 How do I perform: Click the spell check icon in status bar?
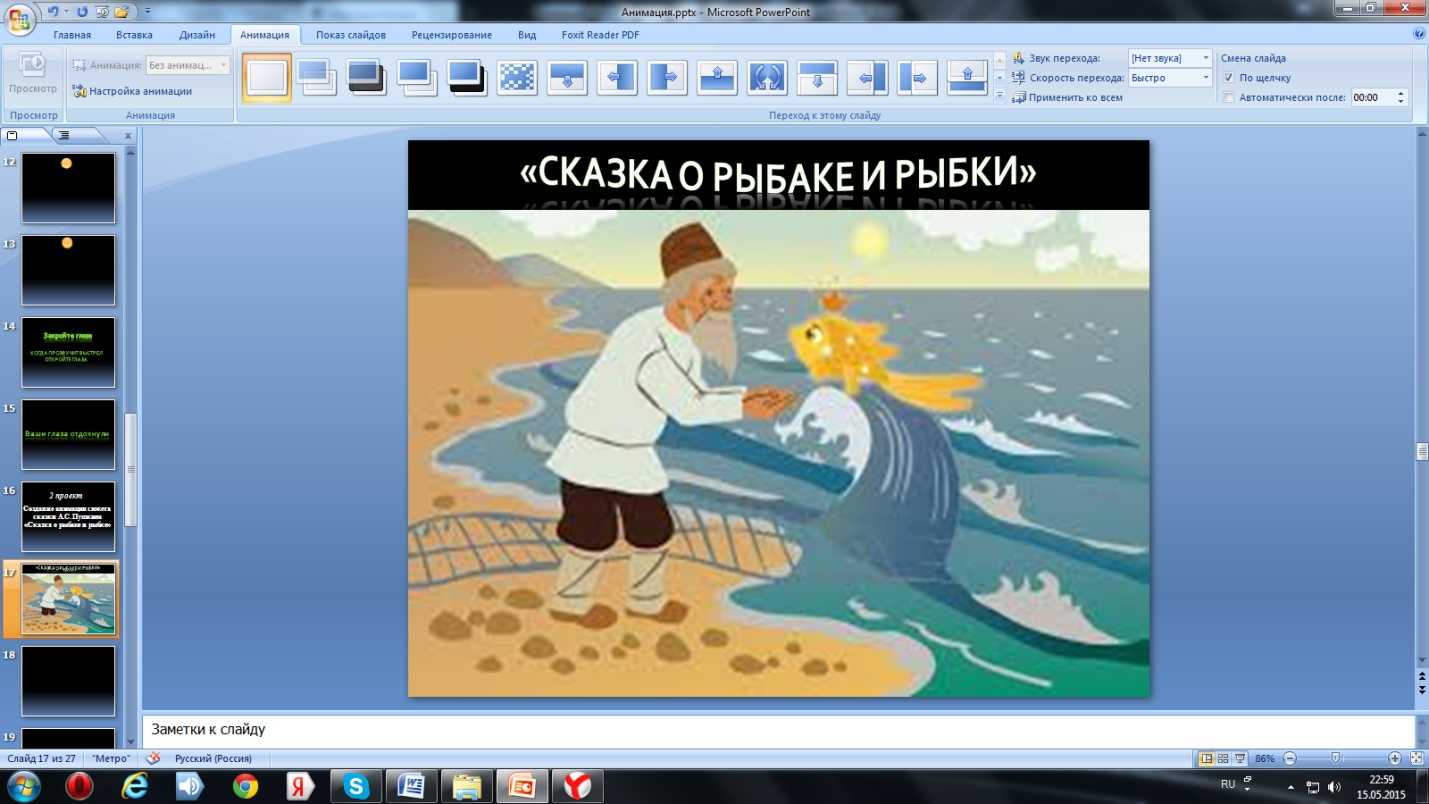pyautogui.click(x=153, y=758)
